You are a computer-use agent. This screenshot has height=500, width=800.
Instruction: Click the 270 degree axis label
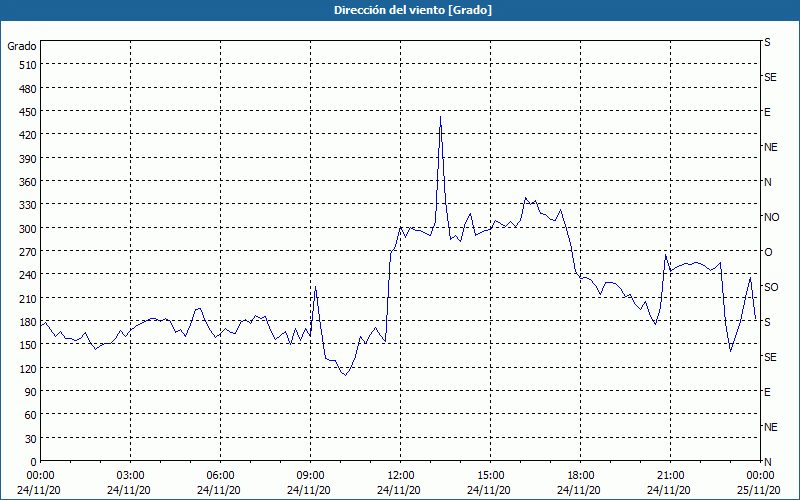click(28, 252)
